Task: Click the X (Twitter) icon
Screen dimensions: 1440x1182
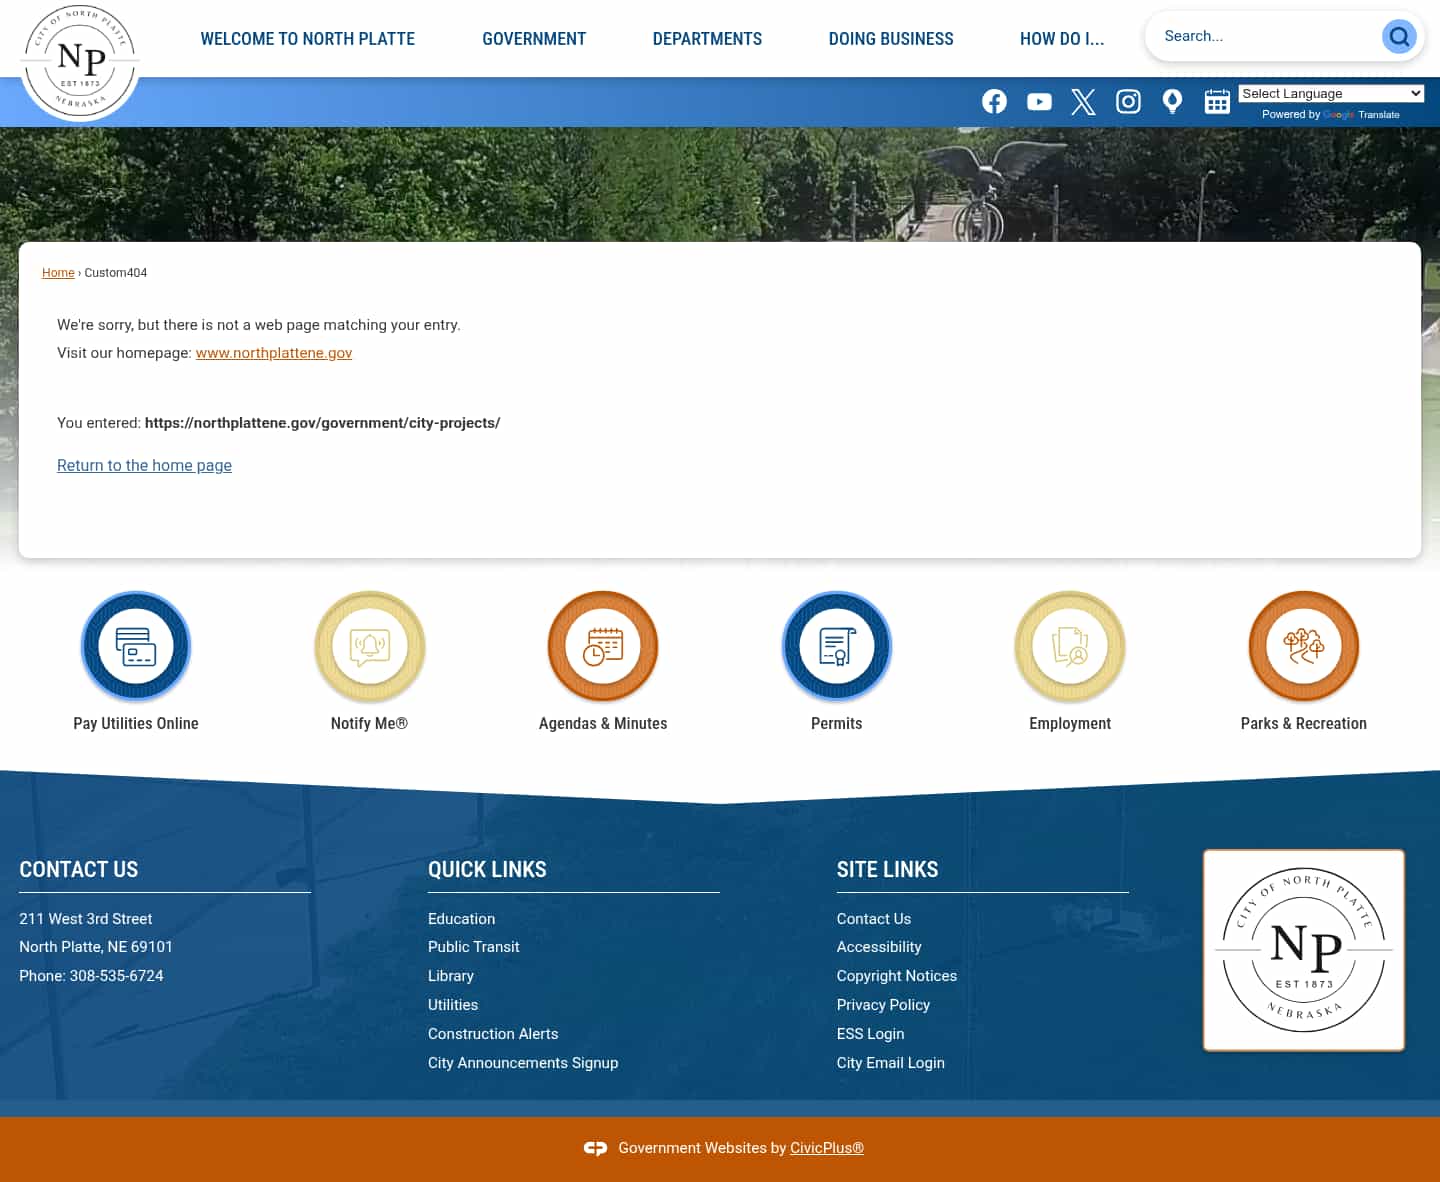Action: click(x=1083, y=101)
